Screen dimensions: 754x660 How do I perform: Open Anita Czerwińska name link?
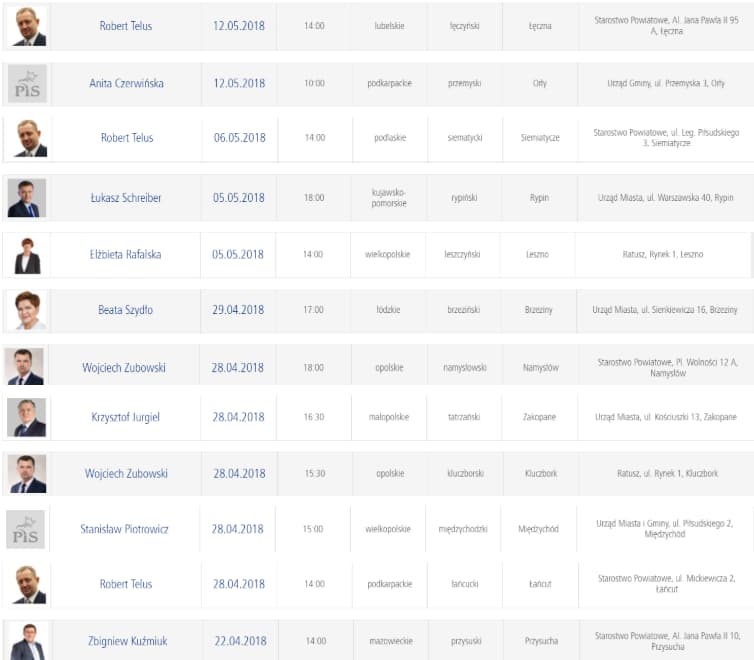tap(126, 83)
